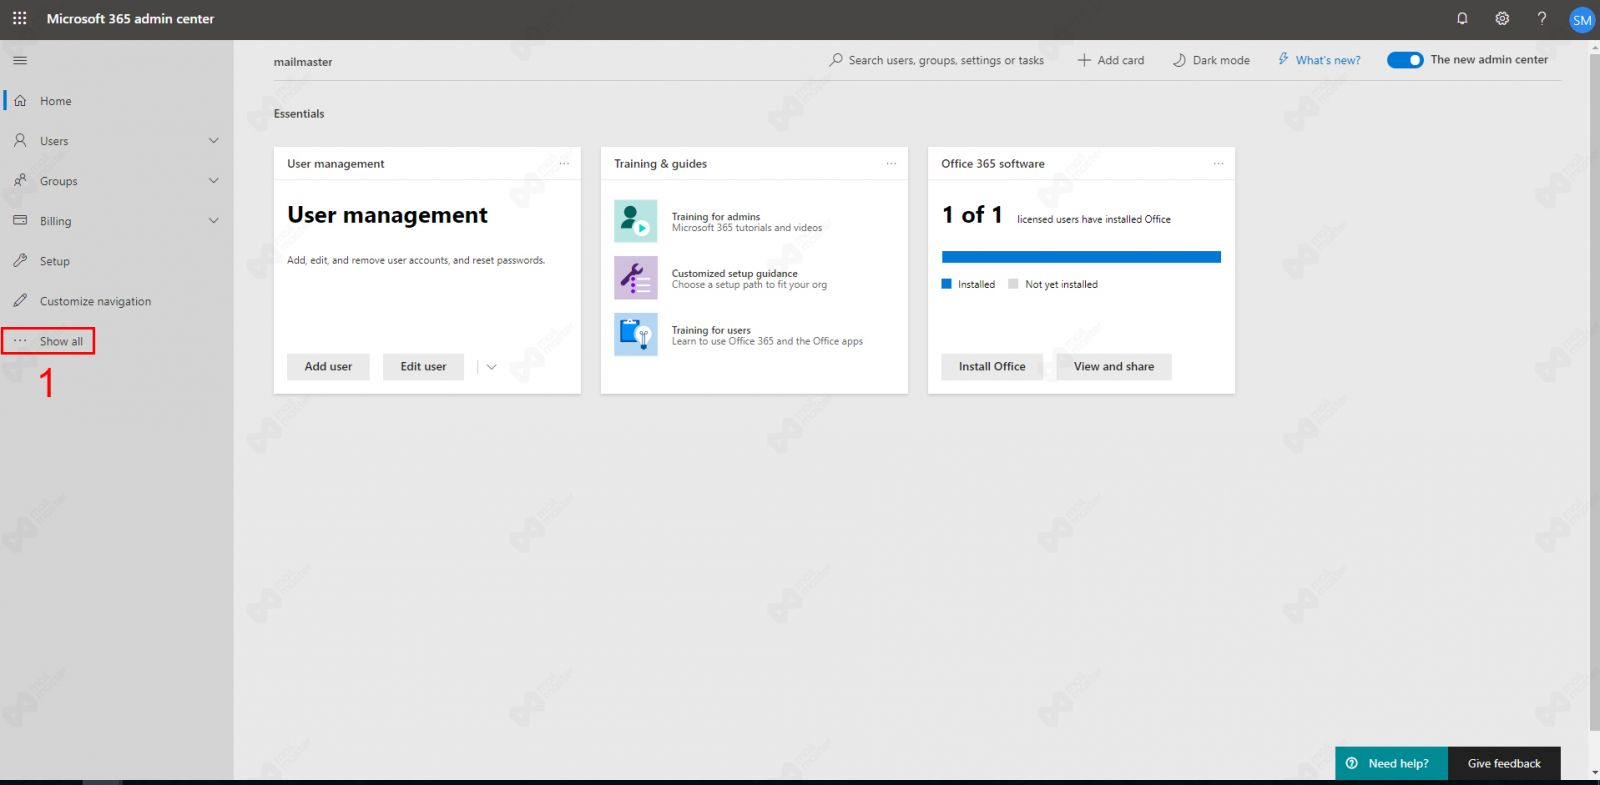
Task: Click the help question mark icon
Action: [x=1542, y=18]
